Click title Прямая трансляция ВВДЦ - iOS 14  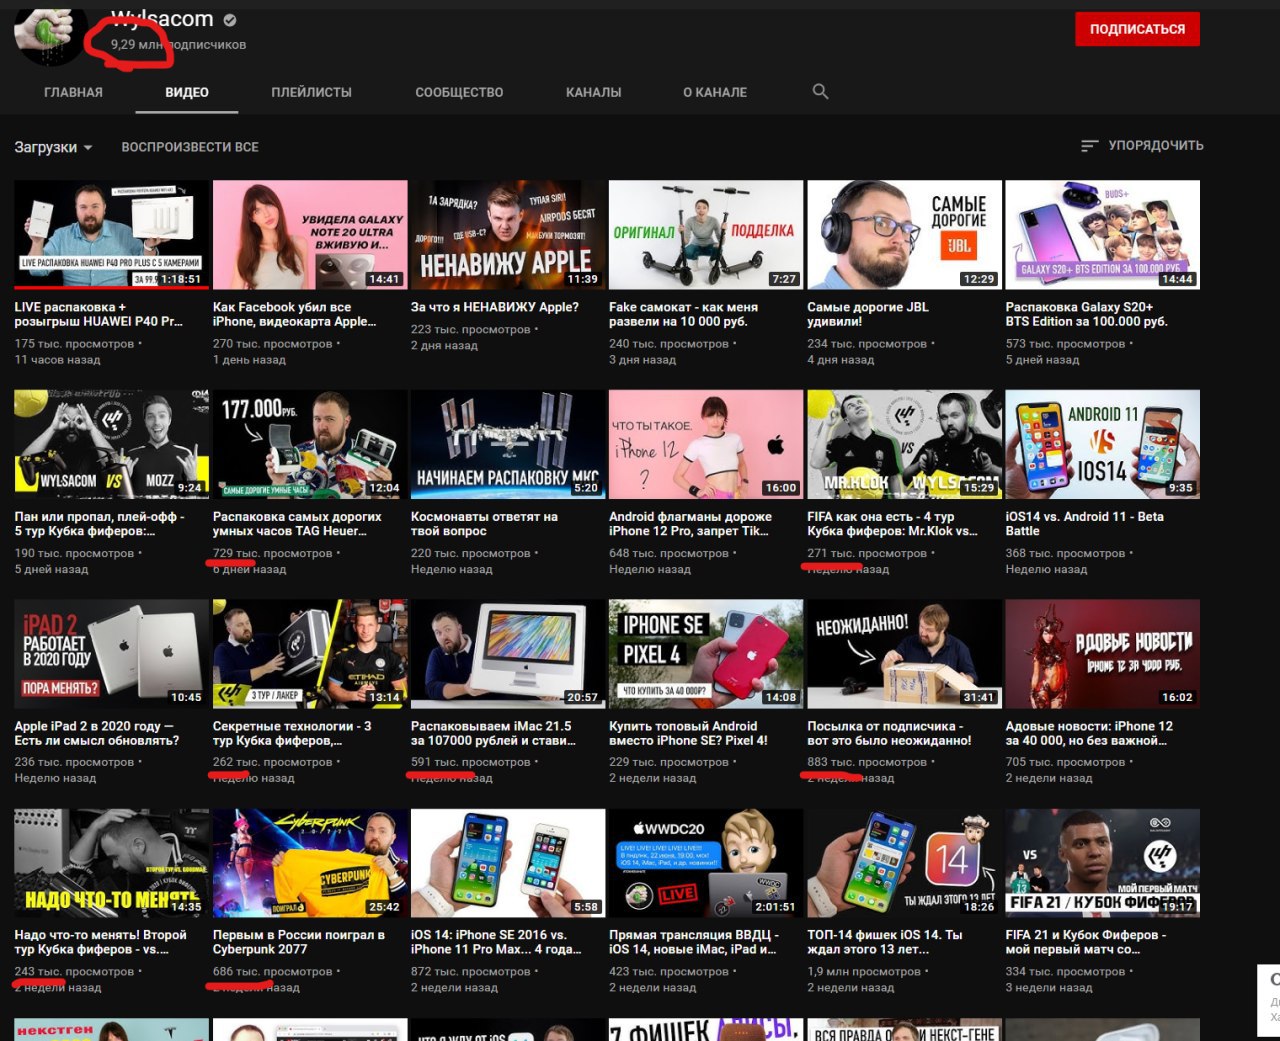tap(693, 942)
